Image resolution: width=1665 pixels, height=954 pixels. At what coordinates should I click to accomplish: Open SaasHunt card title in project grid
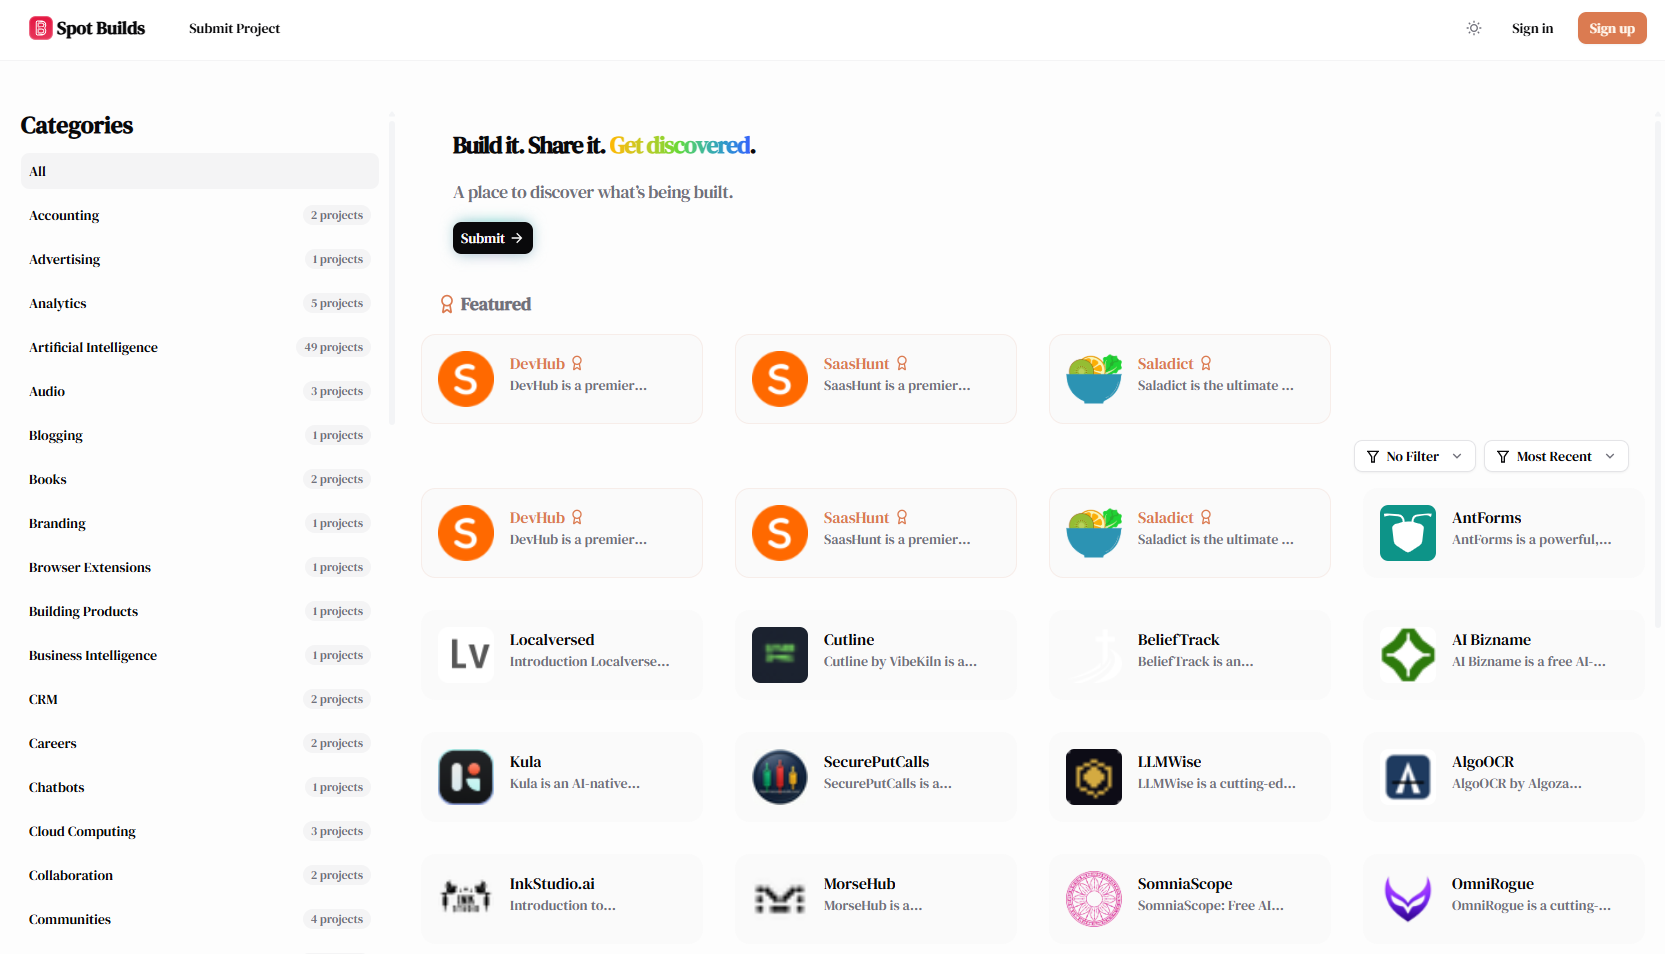point(856,518)
